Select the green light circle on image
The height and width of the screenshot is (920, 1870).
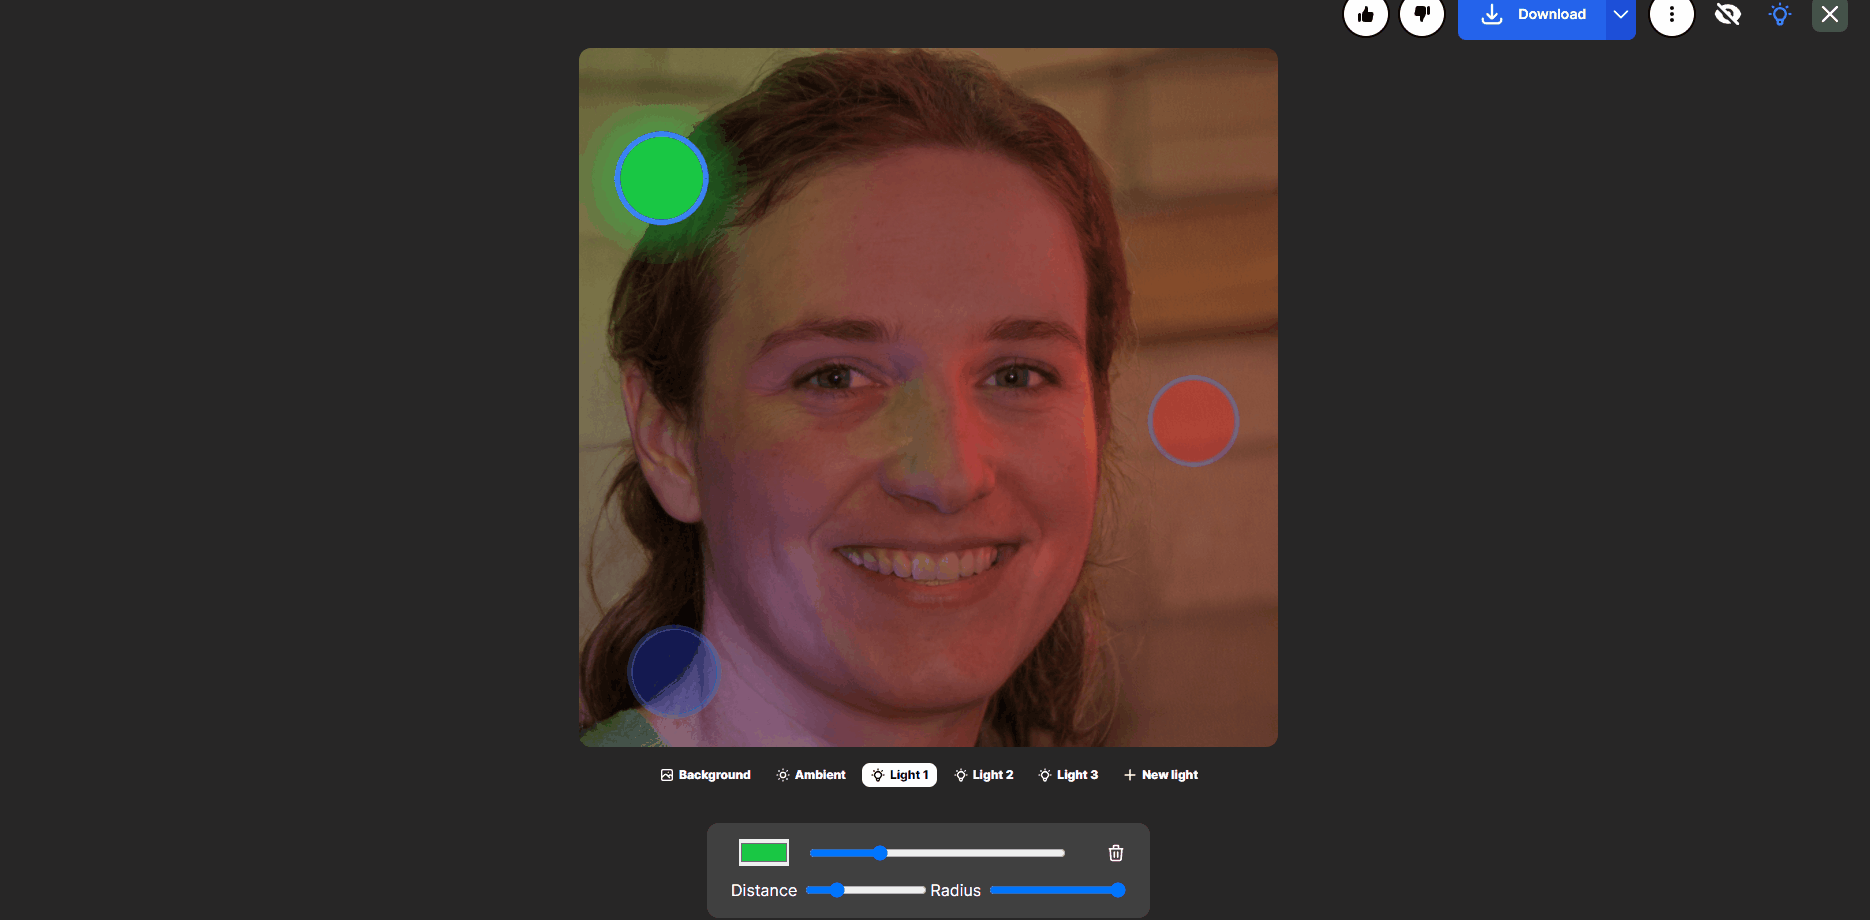pyautogui.click(x=661, y=178)
